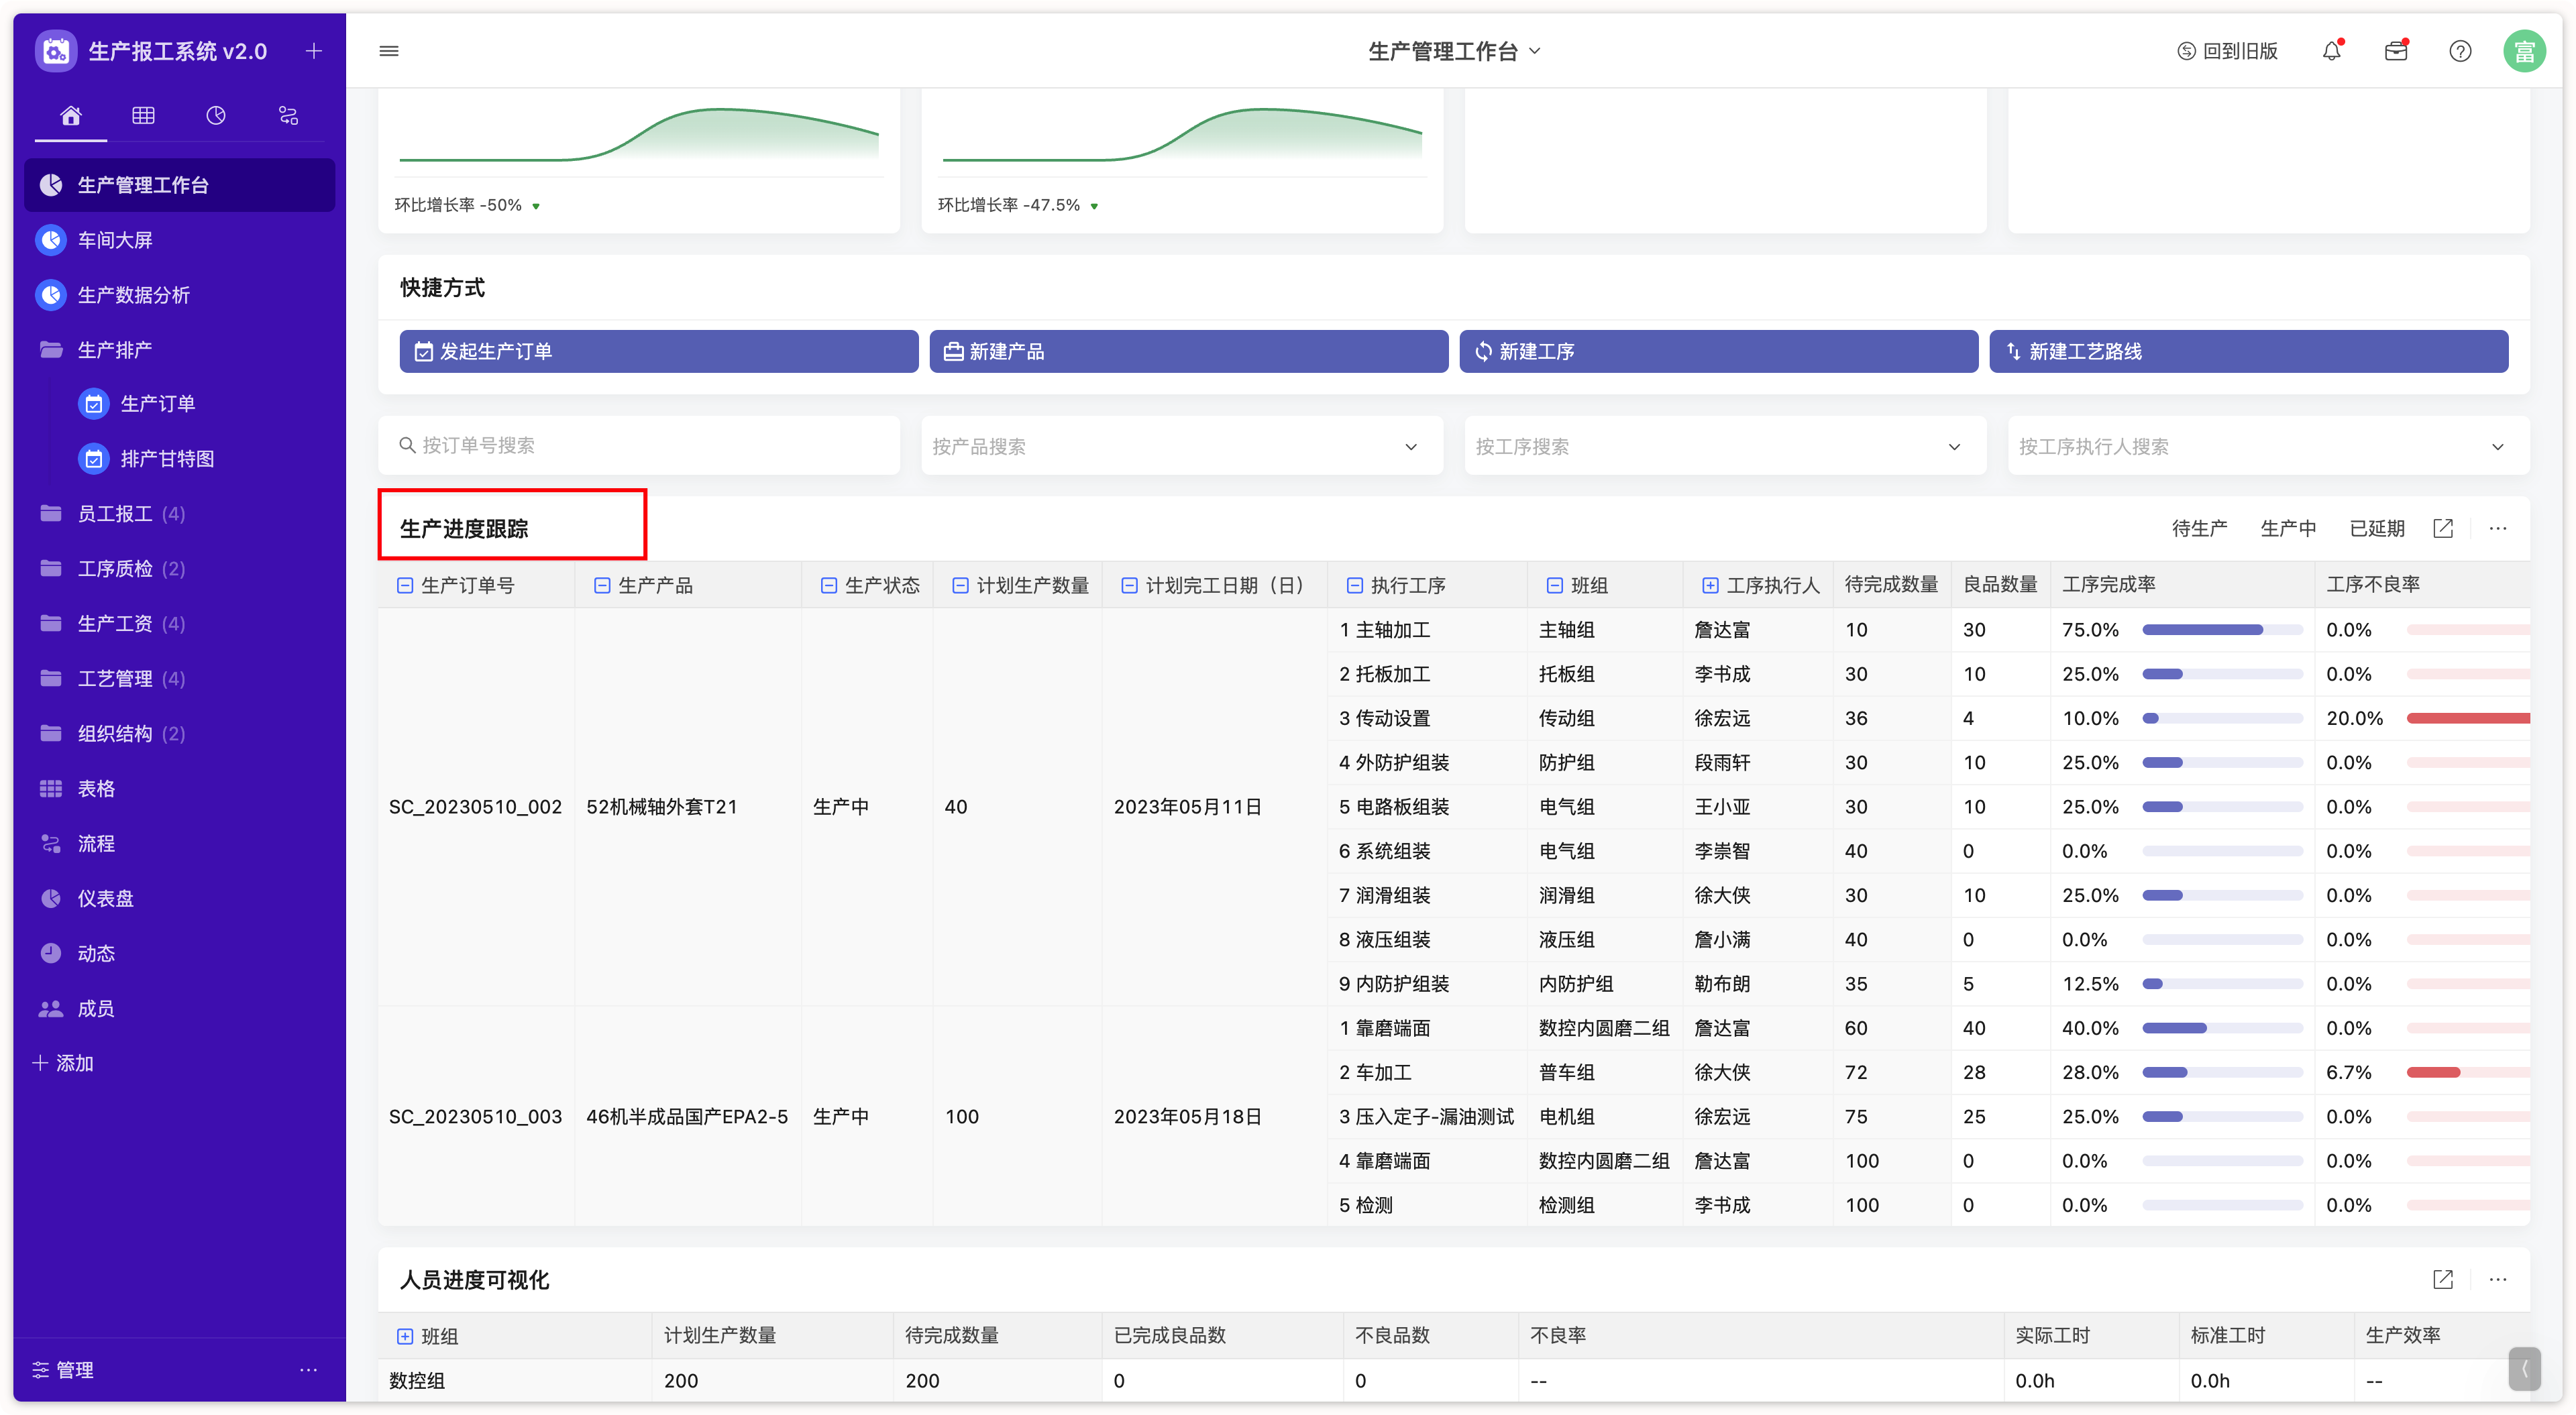Expand the 生产工资 folder
Viewport: 2576px width, 1415px height.
point(180,623)
